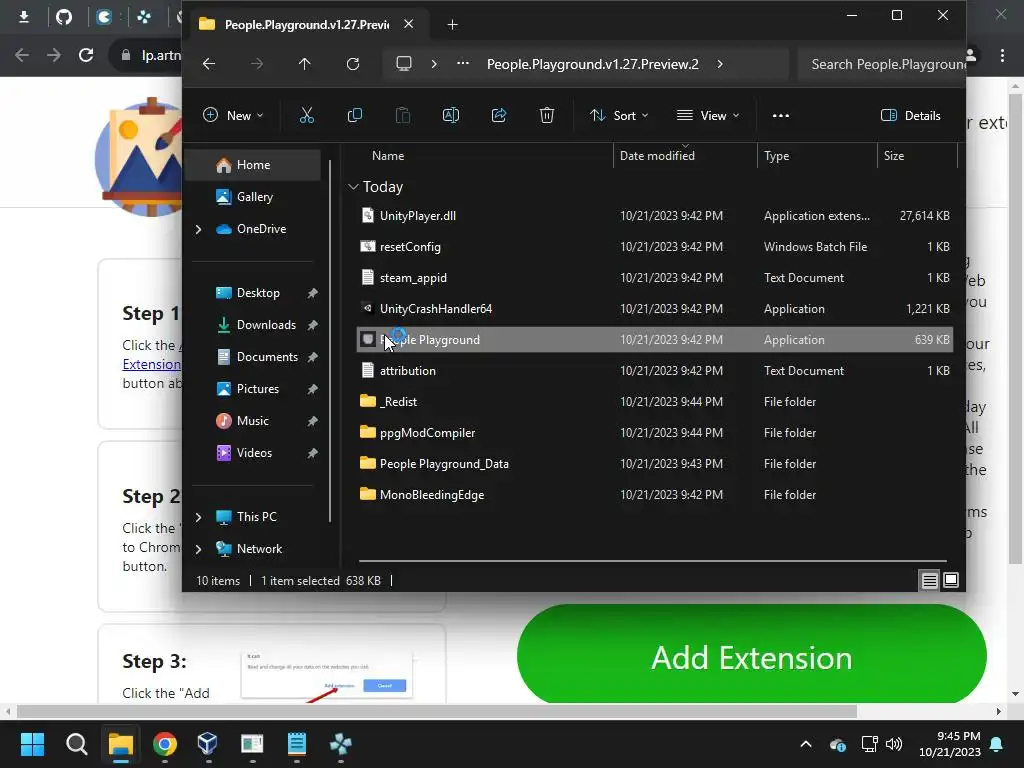This screenshot has height=768, width=1024.
Task: Click the Share icon in toolbar
Action: tap(499, 116)
